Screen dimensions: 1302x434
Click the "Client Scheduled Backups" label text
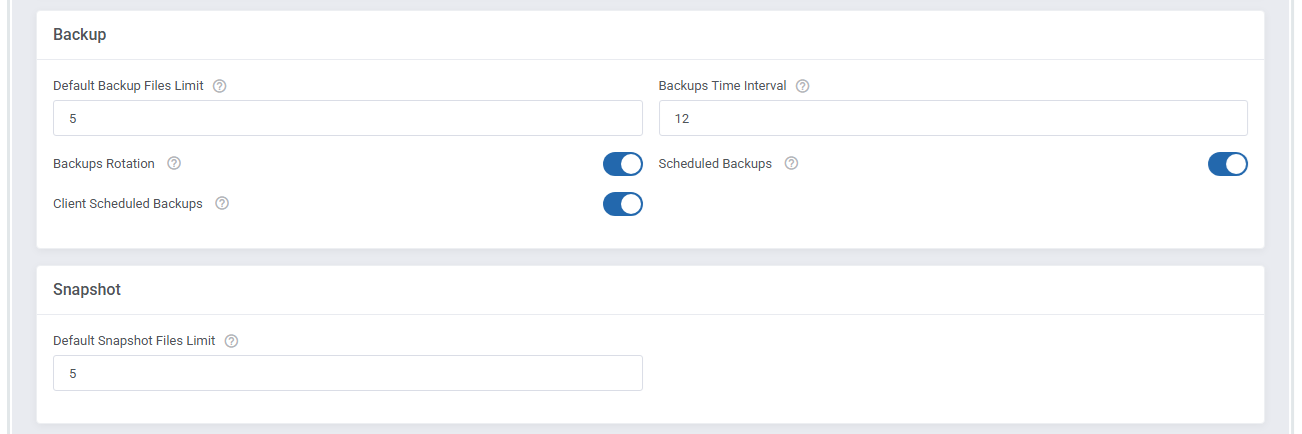(128, 204)
